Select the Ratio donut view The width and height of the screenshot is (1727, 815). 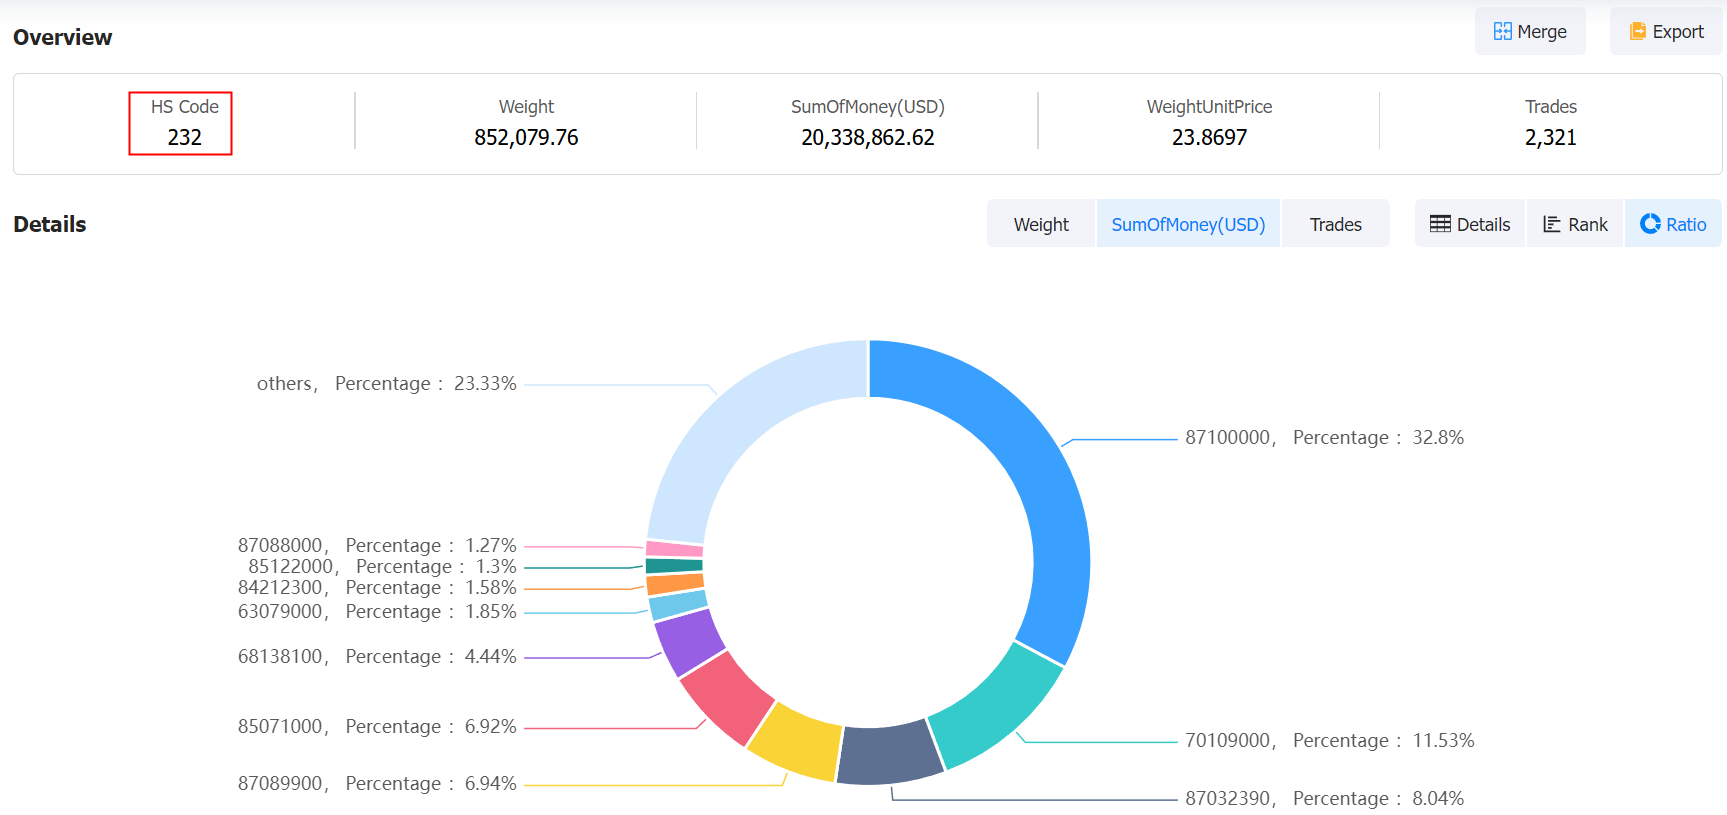tap(1673, 224)
